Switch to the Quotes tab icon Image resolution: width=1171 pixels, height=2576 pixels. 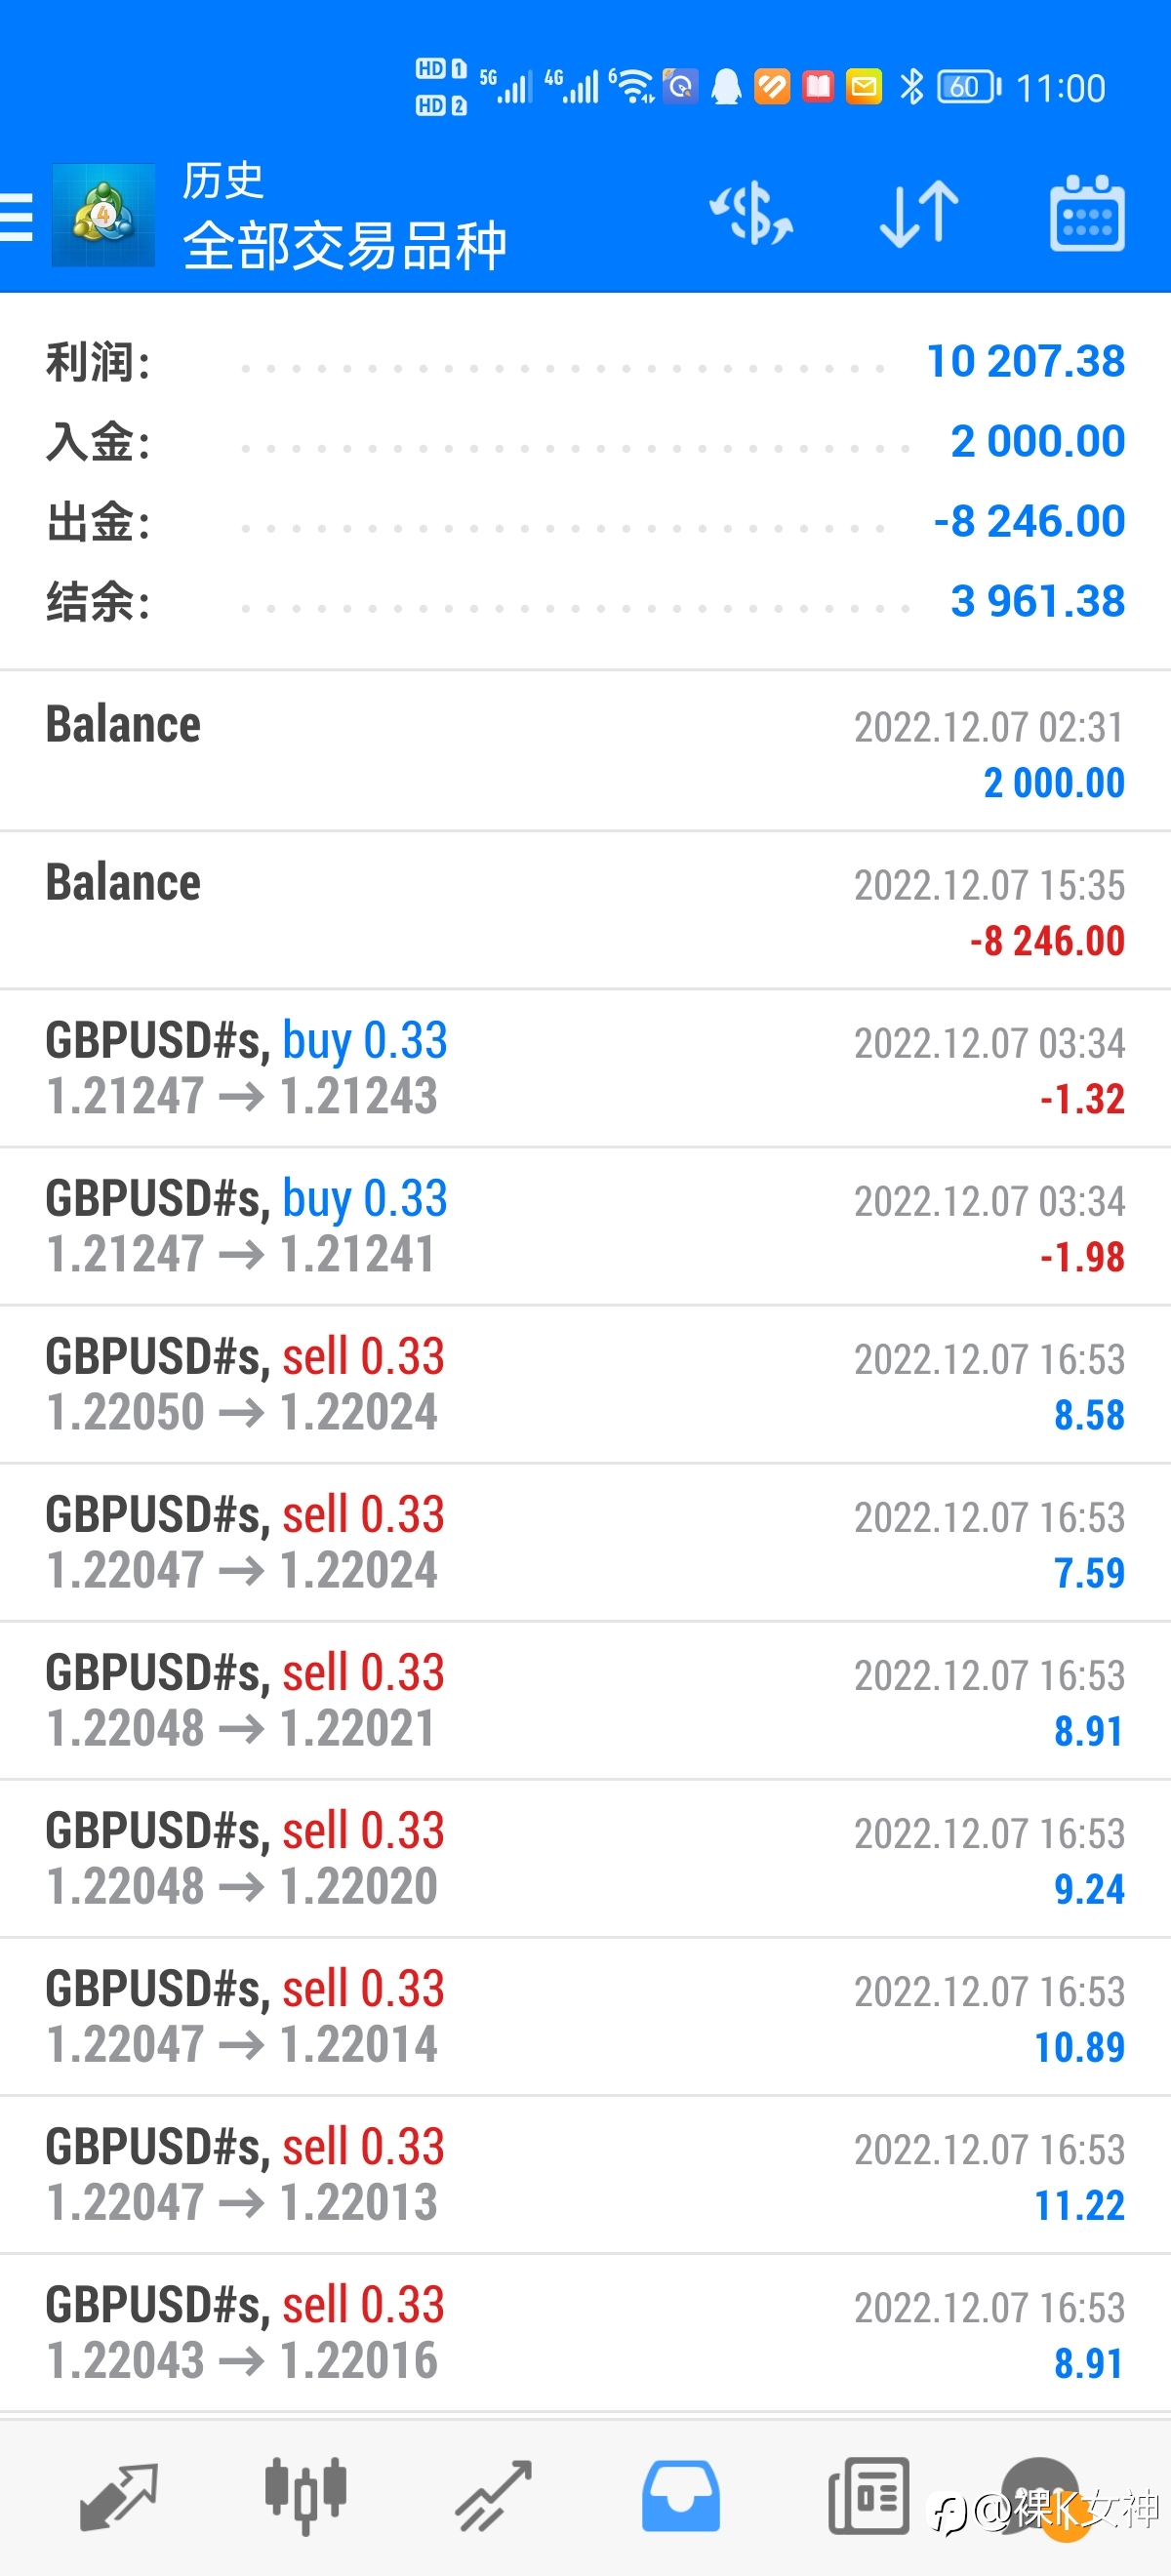118,2497
